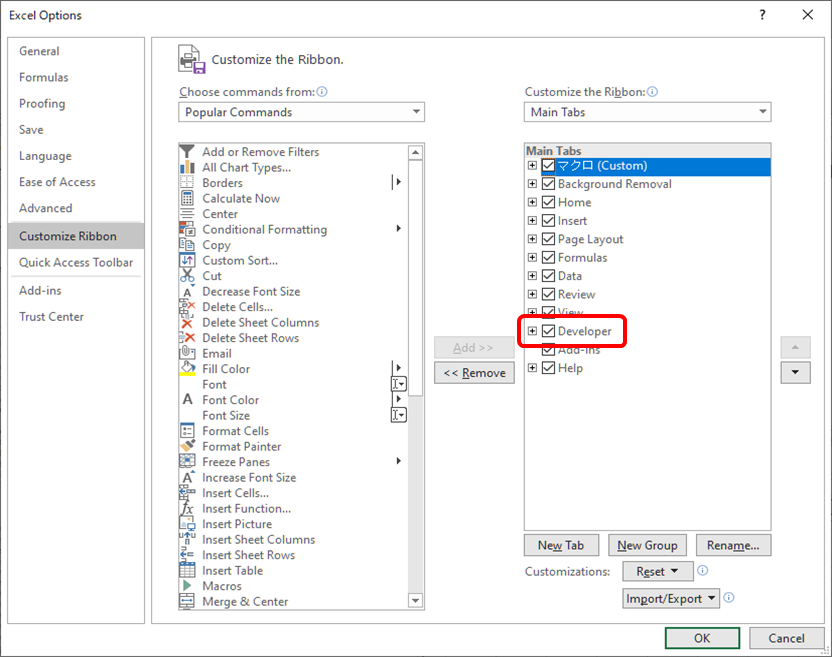Select the Font Color letter A icon
The width and height of the screenshot is (832, 657).
click(x=187, y=400)
